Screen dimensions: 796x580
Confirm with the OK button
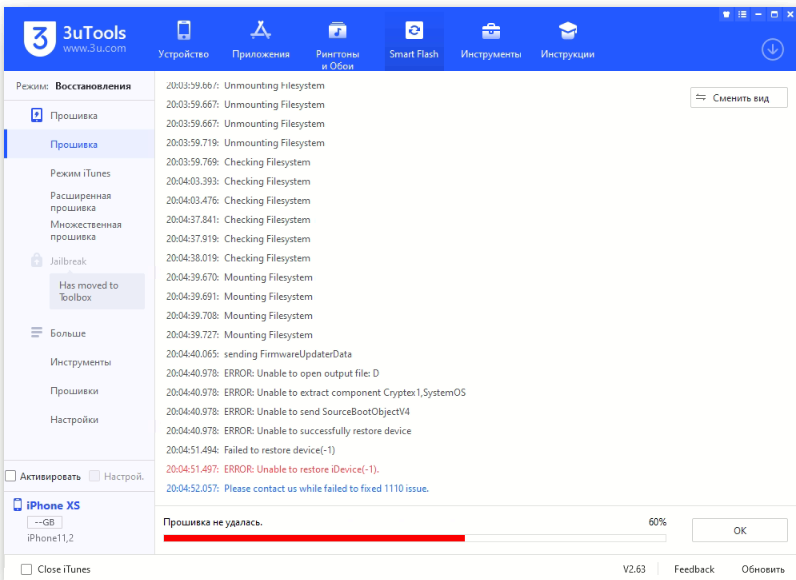point(740,530)
